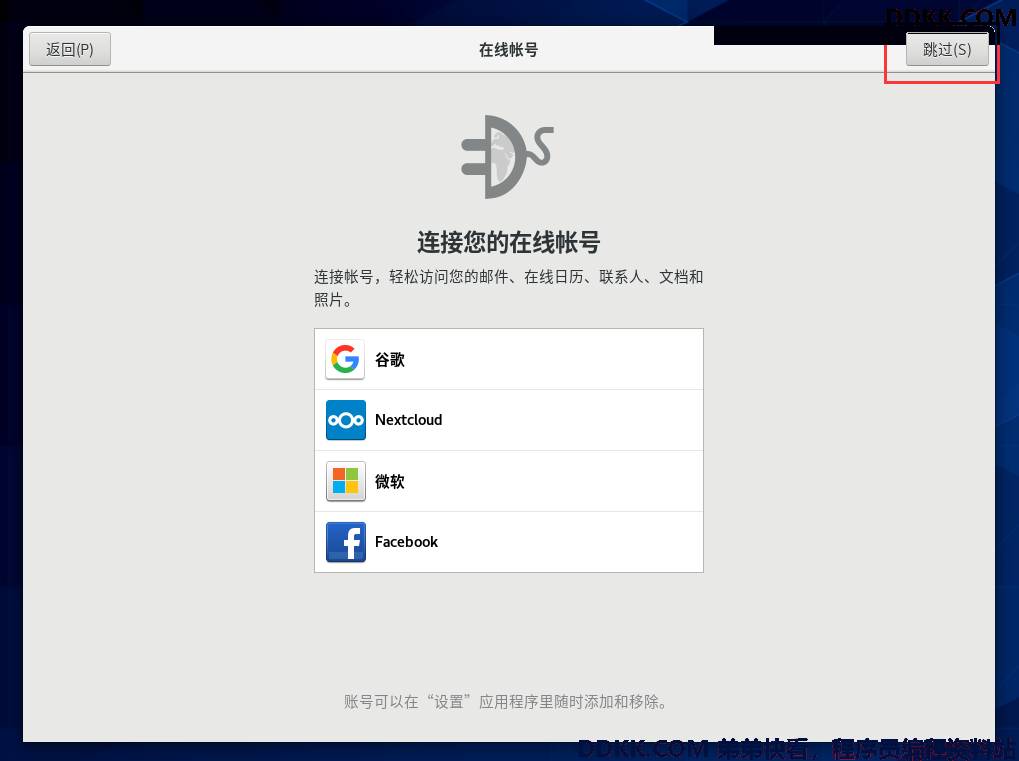
Task: Click the Microsoft logo icon
Action: click(x=345, y=481)
